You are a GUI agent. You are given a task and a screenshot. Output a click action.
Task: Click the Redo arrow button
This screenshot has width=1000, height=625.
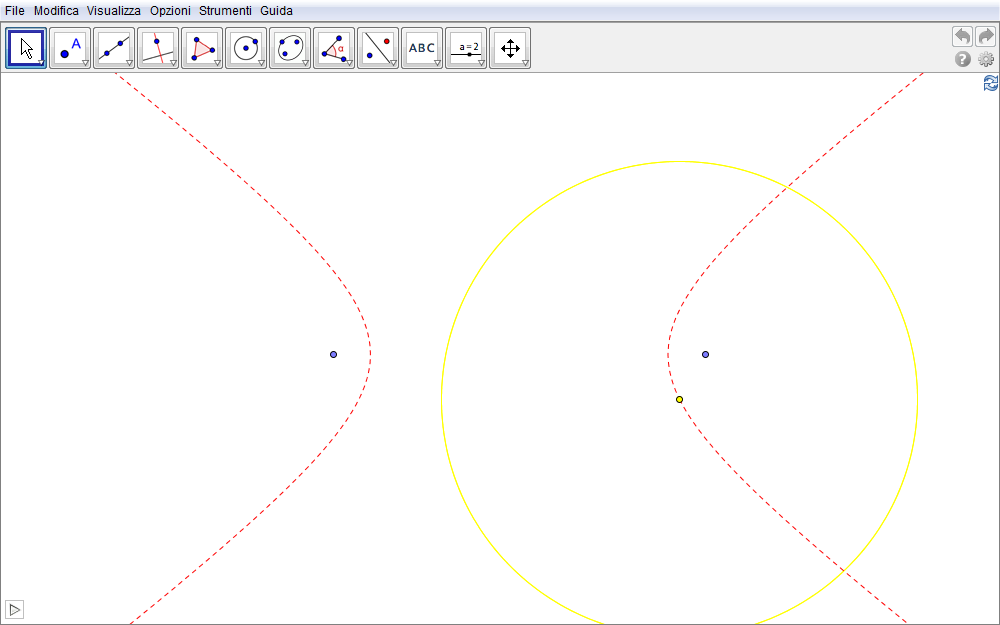point(986,37)
